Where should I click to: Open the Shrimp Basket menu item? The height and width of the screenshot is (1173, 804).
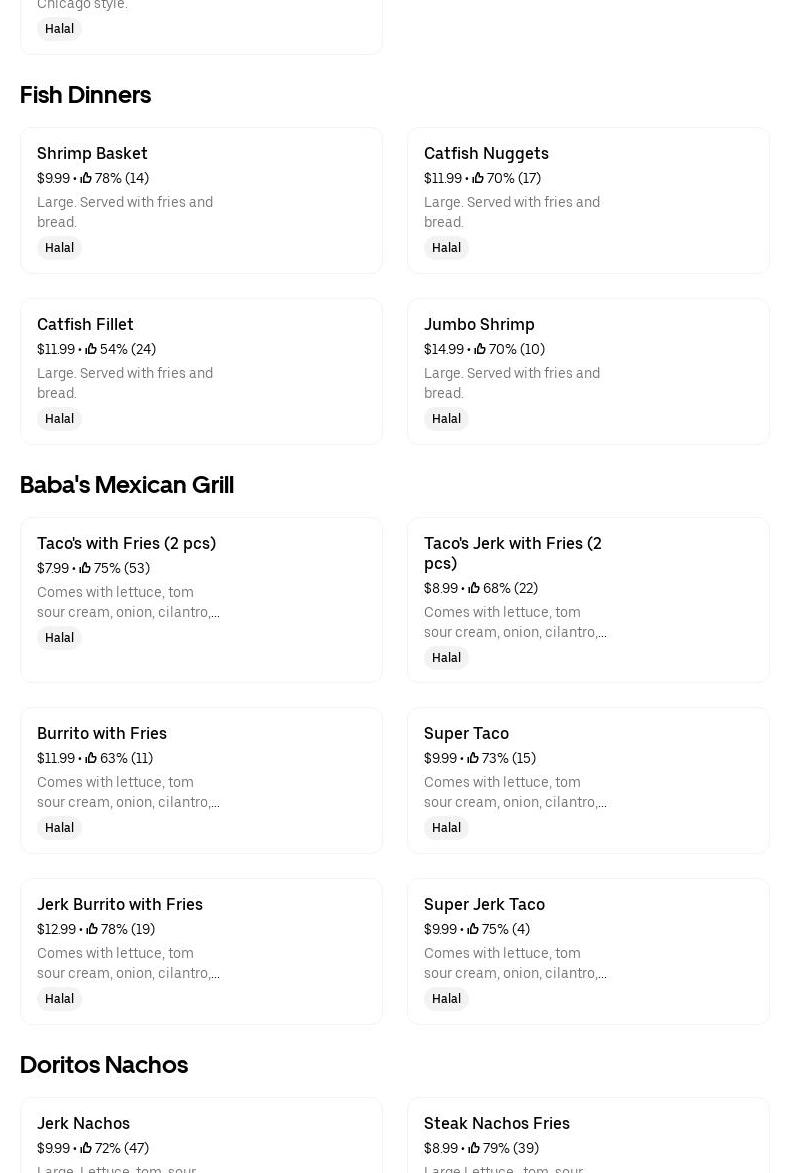pos(92,153)
